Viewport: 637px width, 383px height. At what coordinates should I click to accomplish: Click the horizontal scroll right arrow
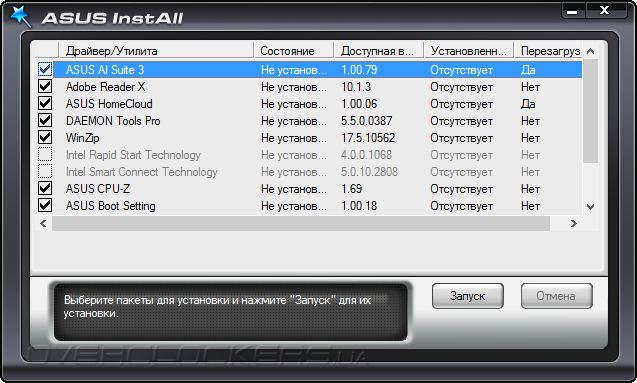(574, 223)
